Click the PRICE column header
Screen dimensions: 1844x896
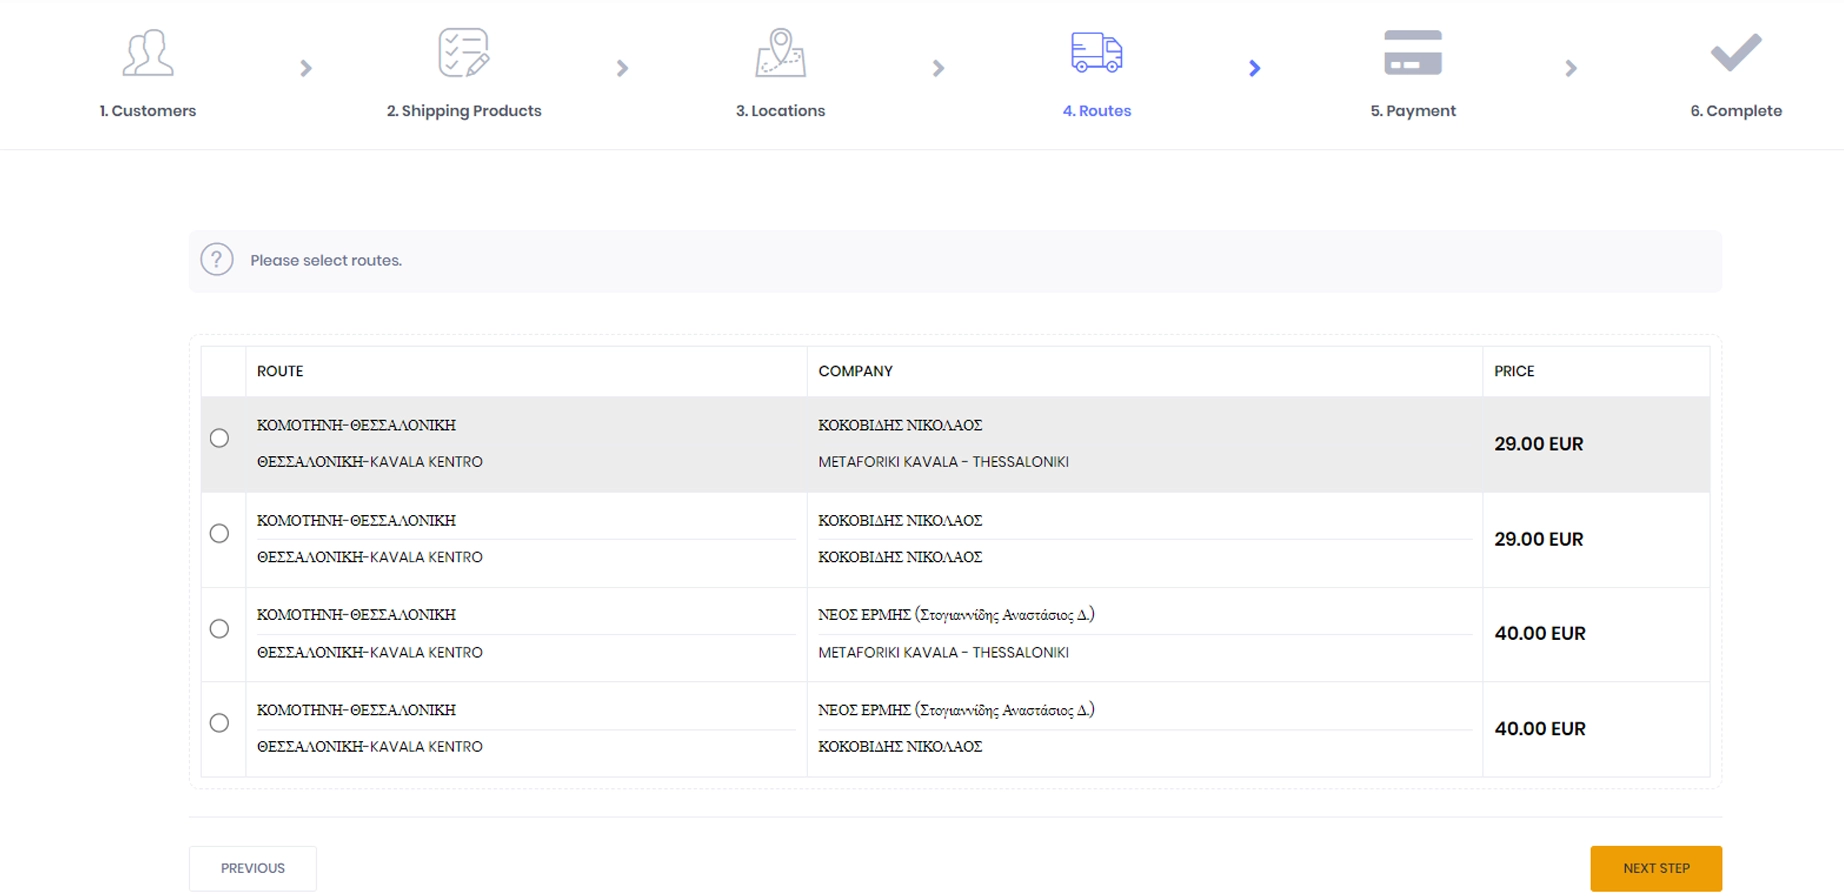tap(1514, 371)
